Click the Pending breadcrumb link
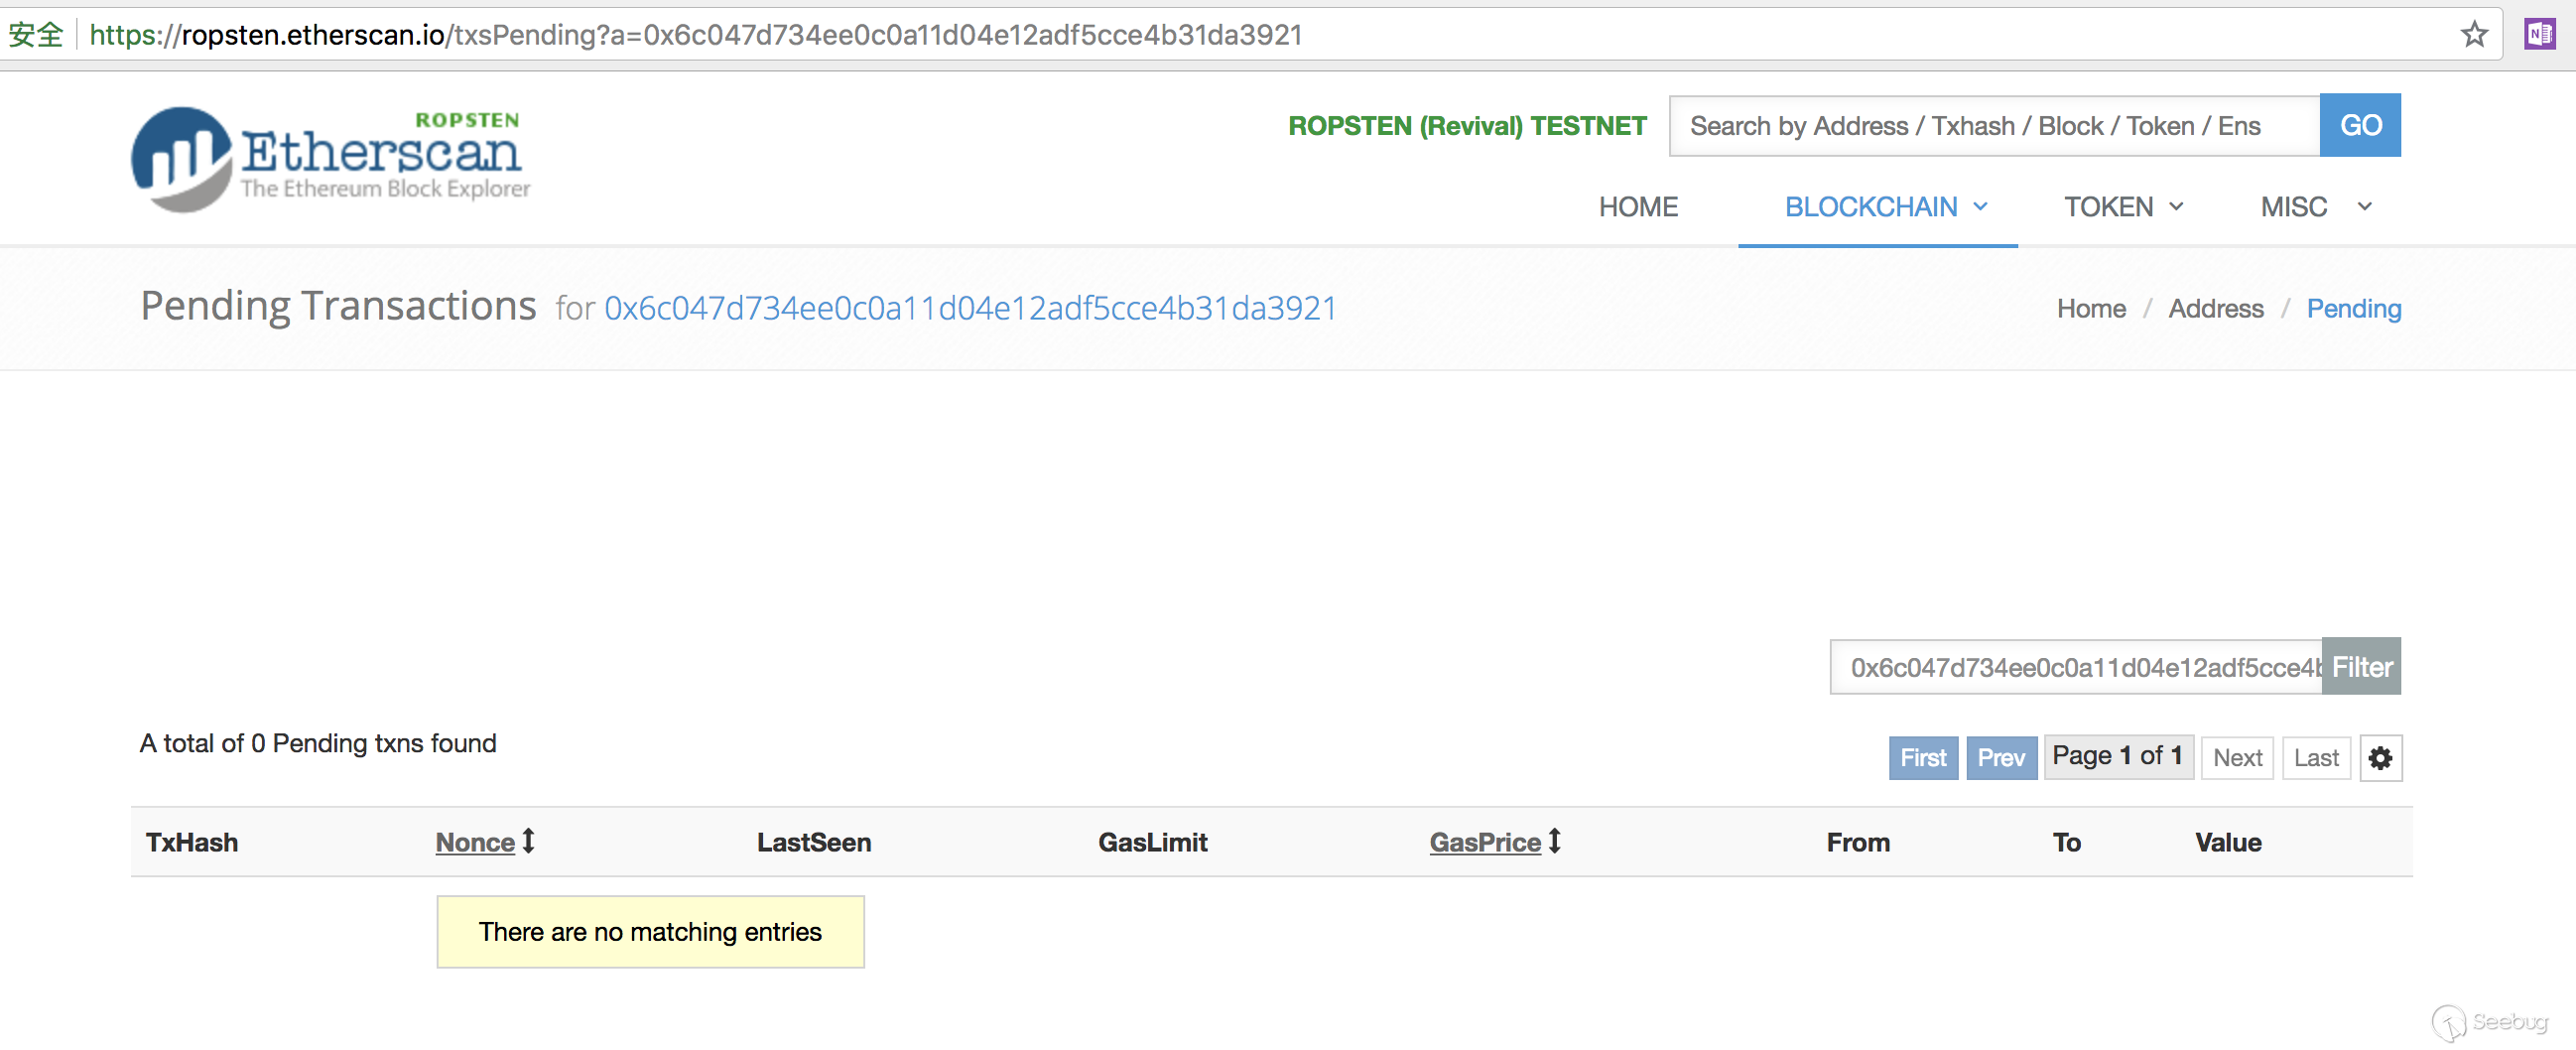The image size is (2576, 1050). 2353,309
